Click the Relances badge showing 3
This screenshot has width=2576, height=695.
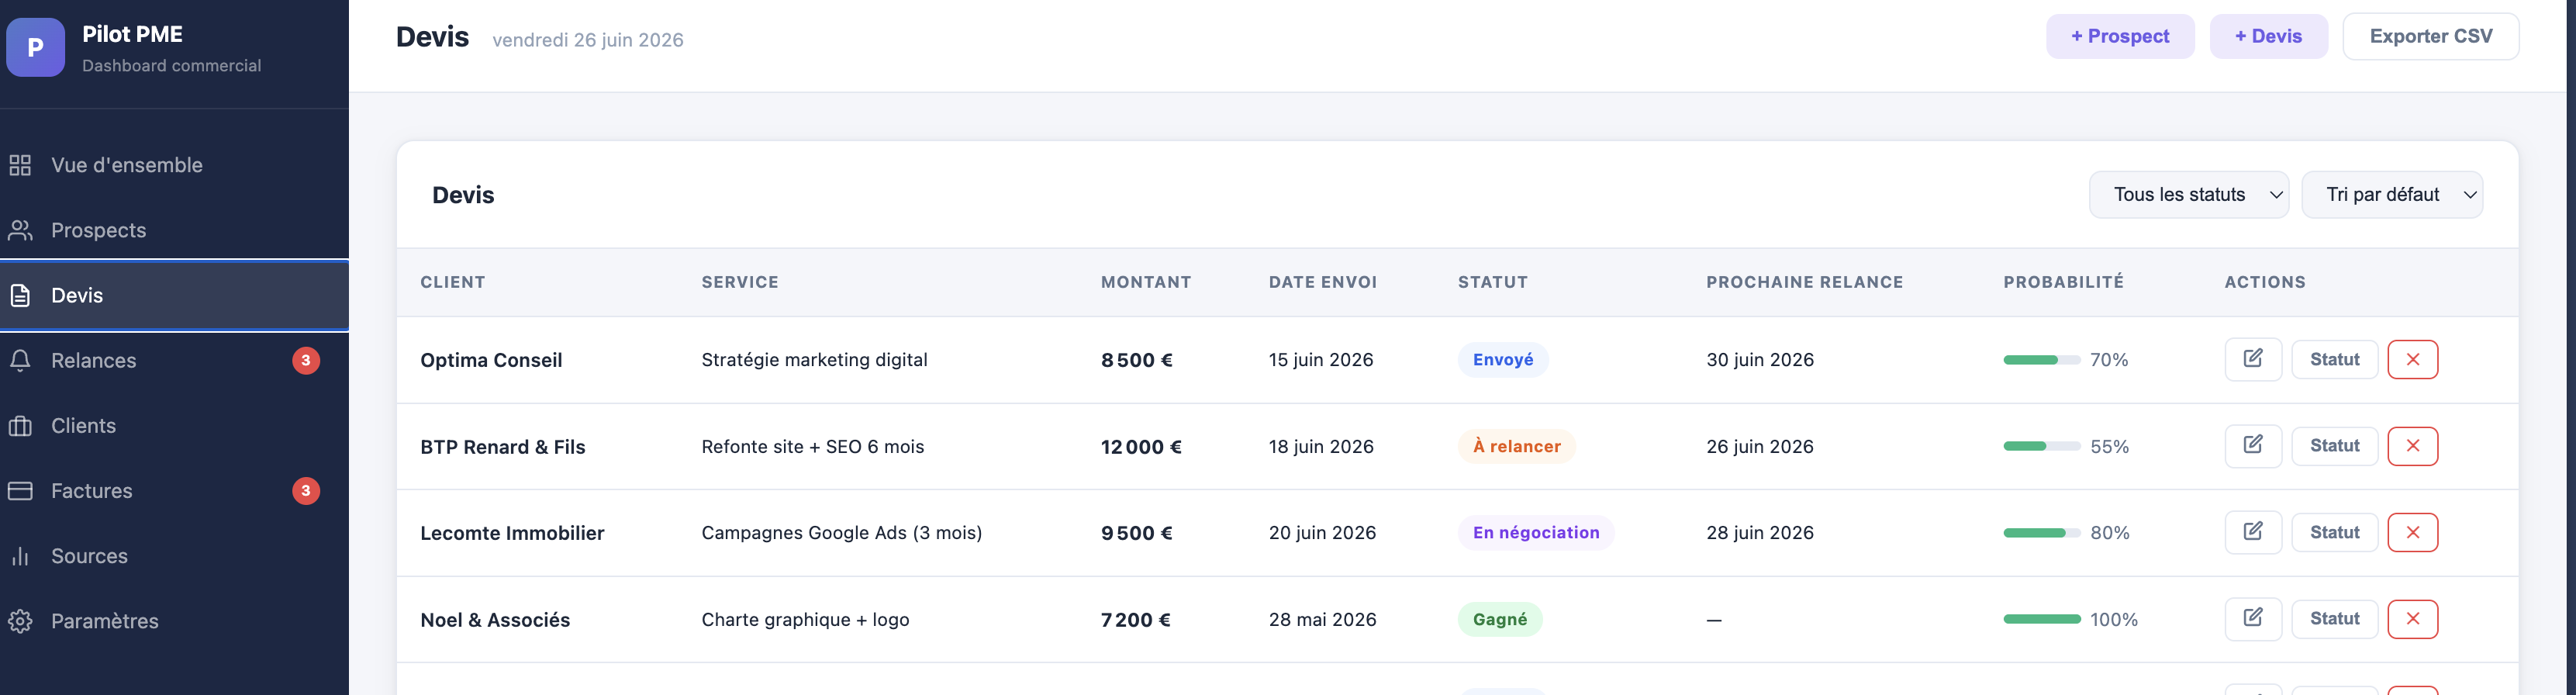[x=306, y=360]
